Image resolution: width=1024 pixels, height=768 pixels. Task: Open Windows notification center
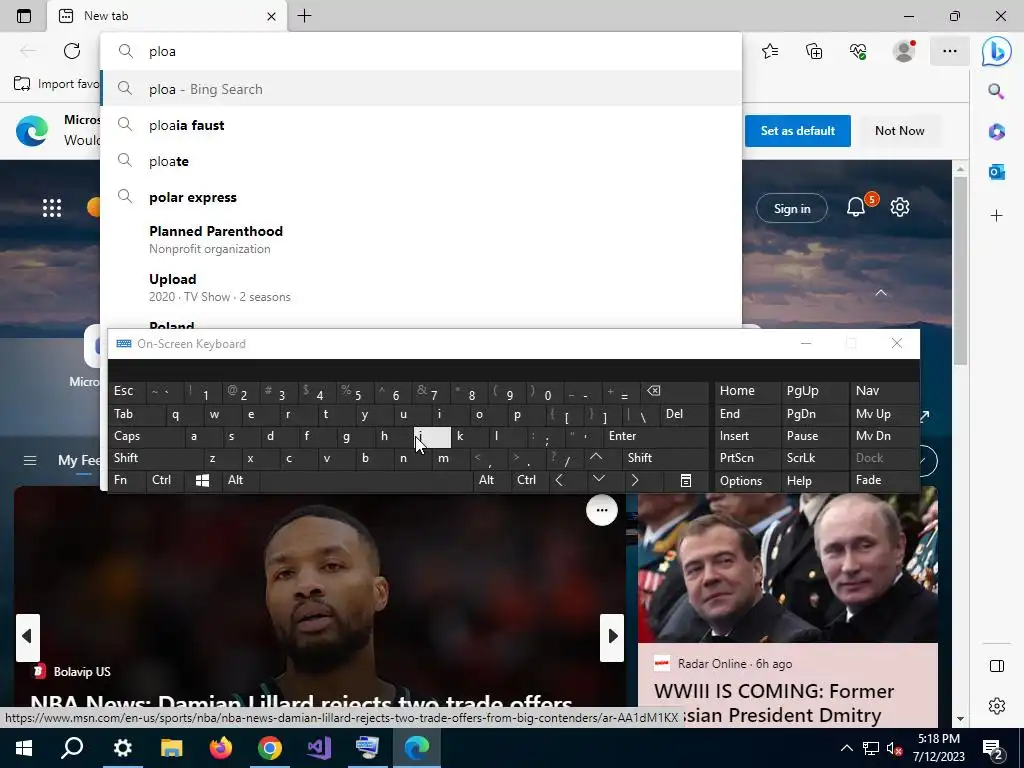coord(995,748)
